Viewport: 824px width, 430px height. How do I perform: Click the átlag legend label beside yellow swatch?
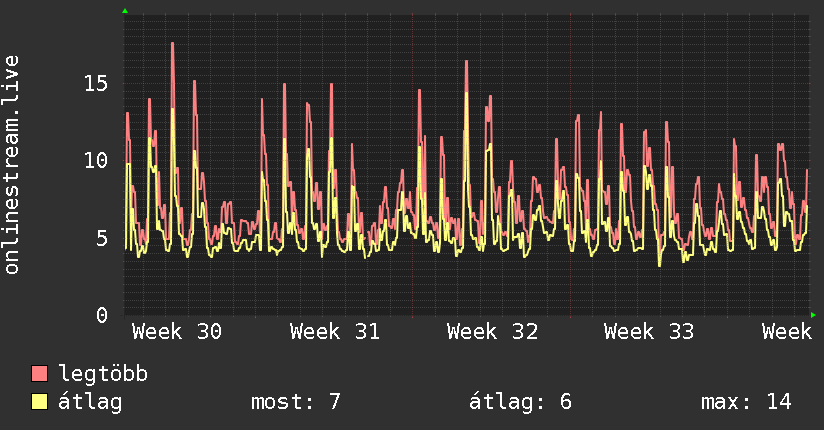pyautogui.click(x=90, y=402)
